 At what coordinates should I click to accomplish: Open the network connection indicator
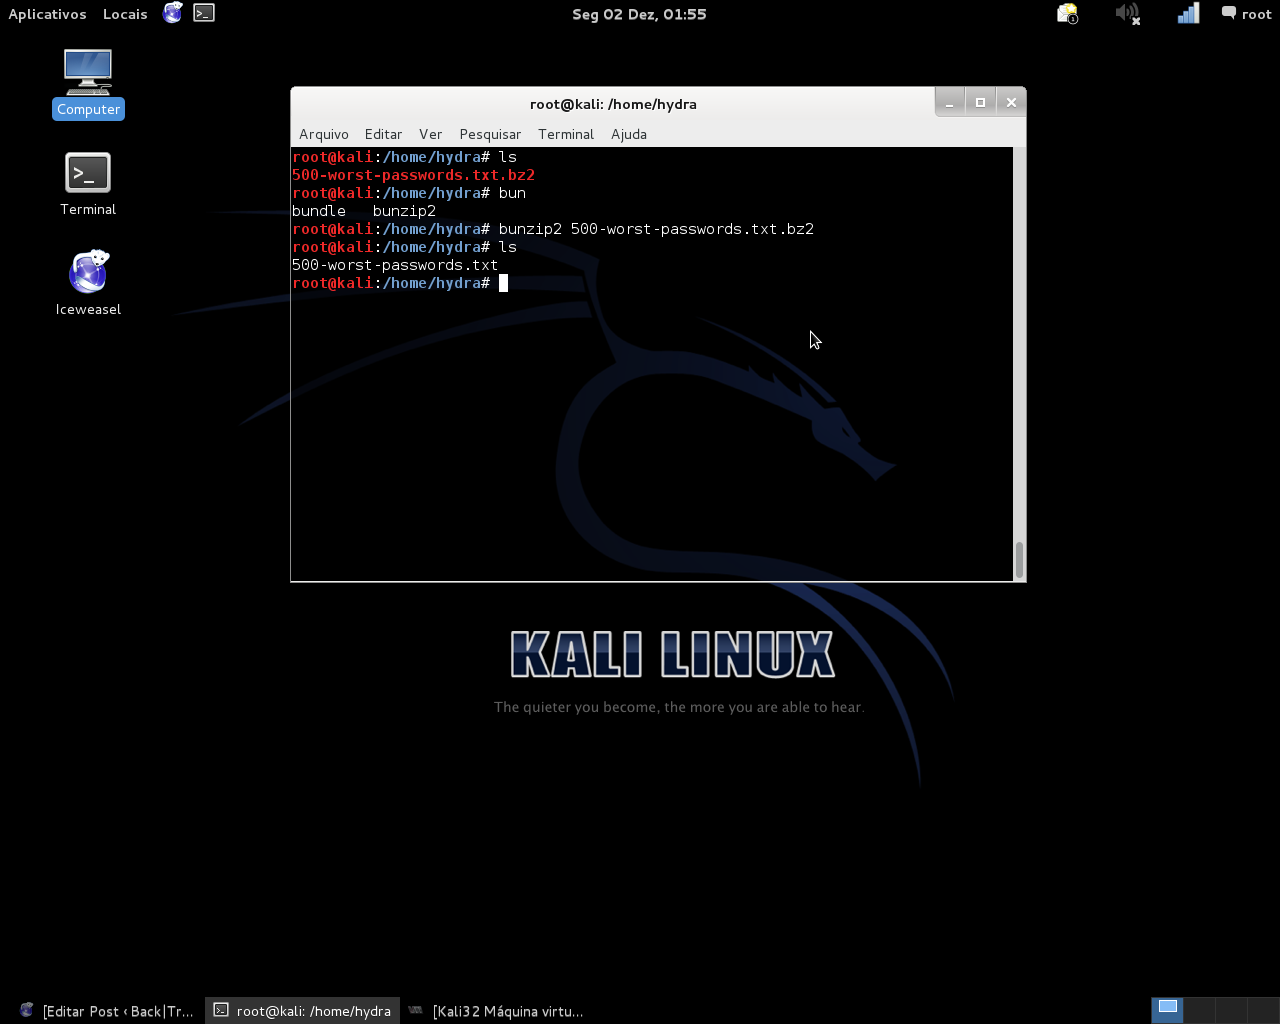(1188, 14)
